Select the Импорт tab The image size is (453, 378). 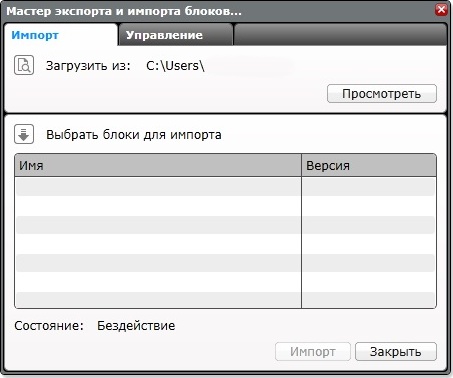[x=61, y=35]
